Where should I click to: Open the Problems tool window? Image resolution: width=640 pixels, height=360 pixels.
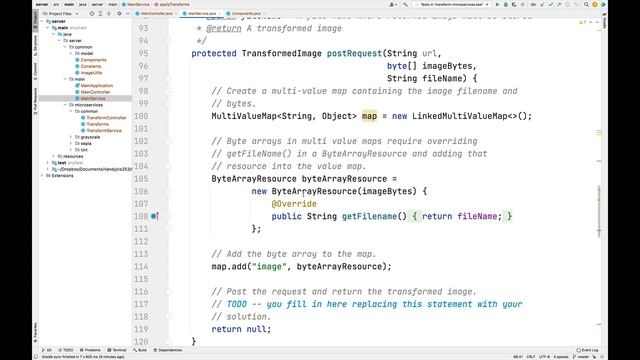tap(90, 350)
